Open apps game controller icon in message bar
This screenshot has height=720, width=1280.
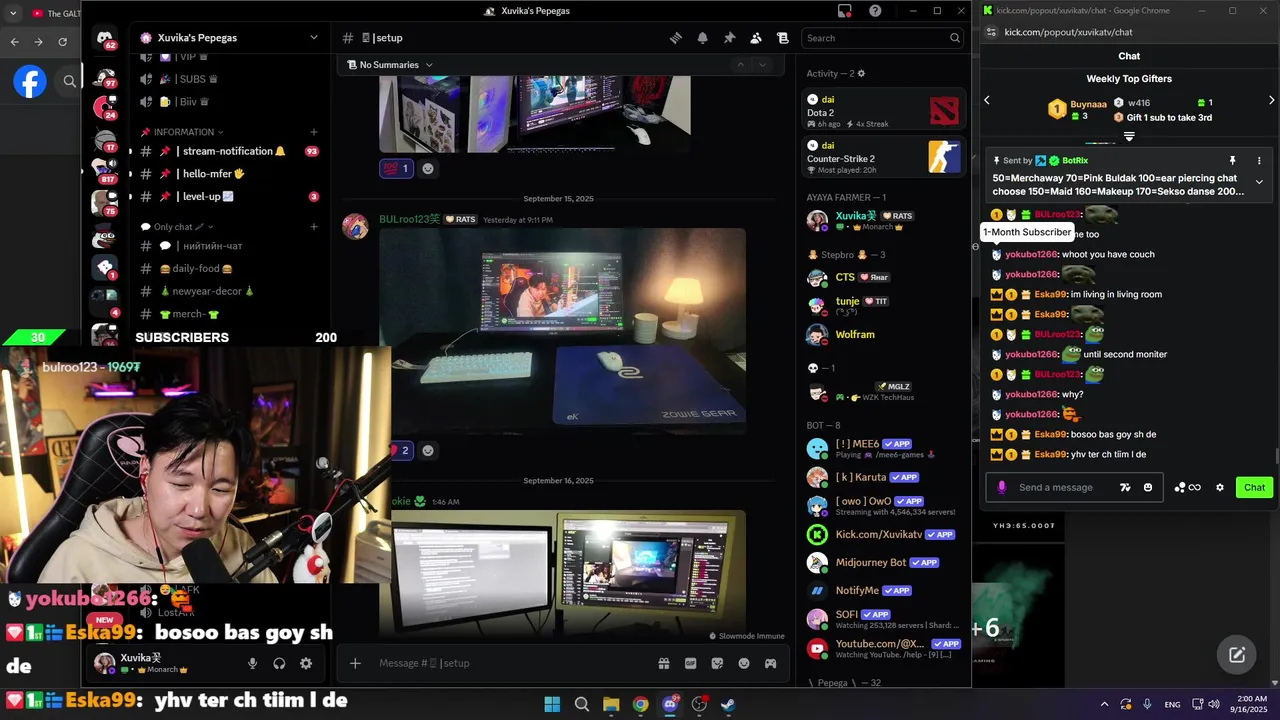point(770,663)
